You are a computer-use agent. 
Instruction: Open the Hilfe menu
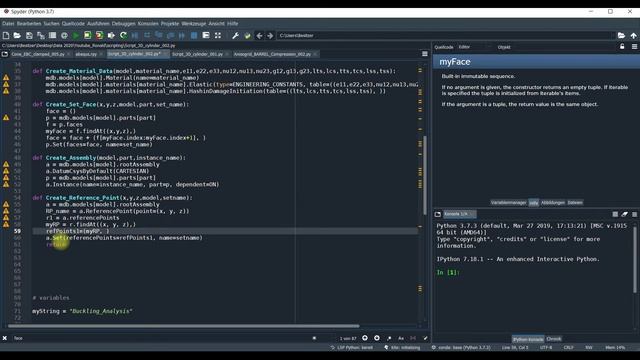tap(233, 24)
